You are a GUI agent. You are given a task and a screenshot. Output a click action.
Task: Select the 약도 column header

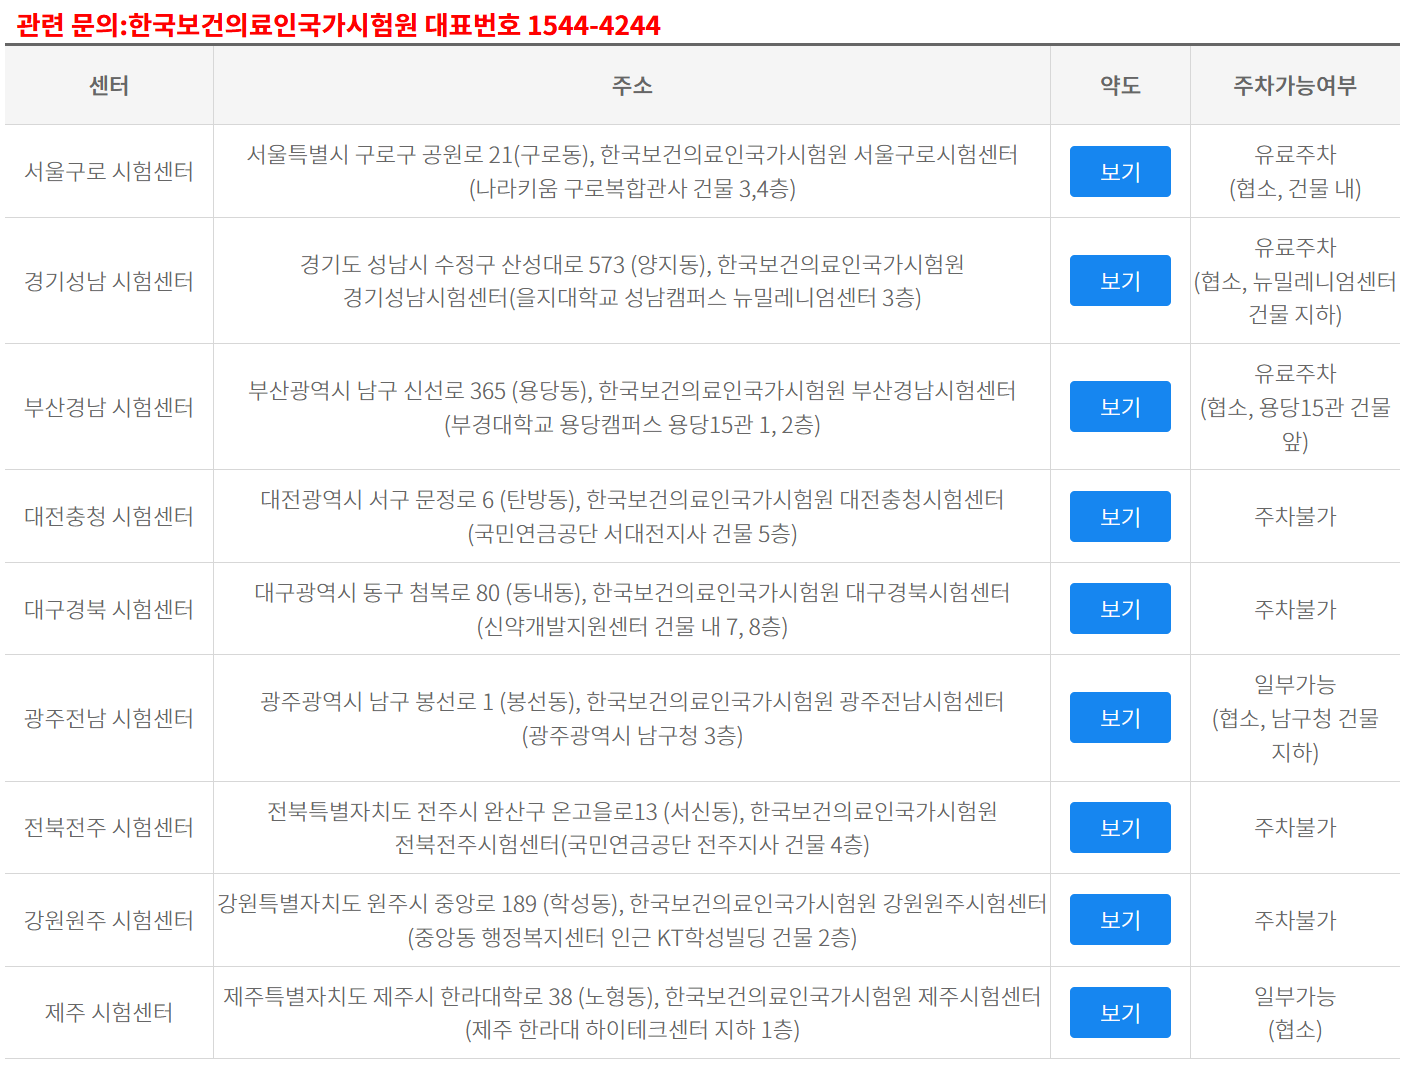pos(1119,86)
